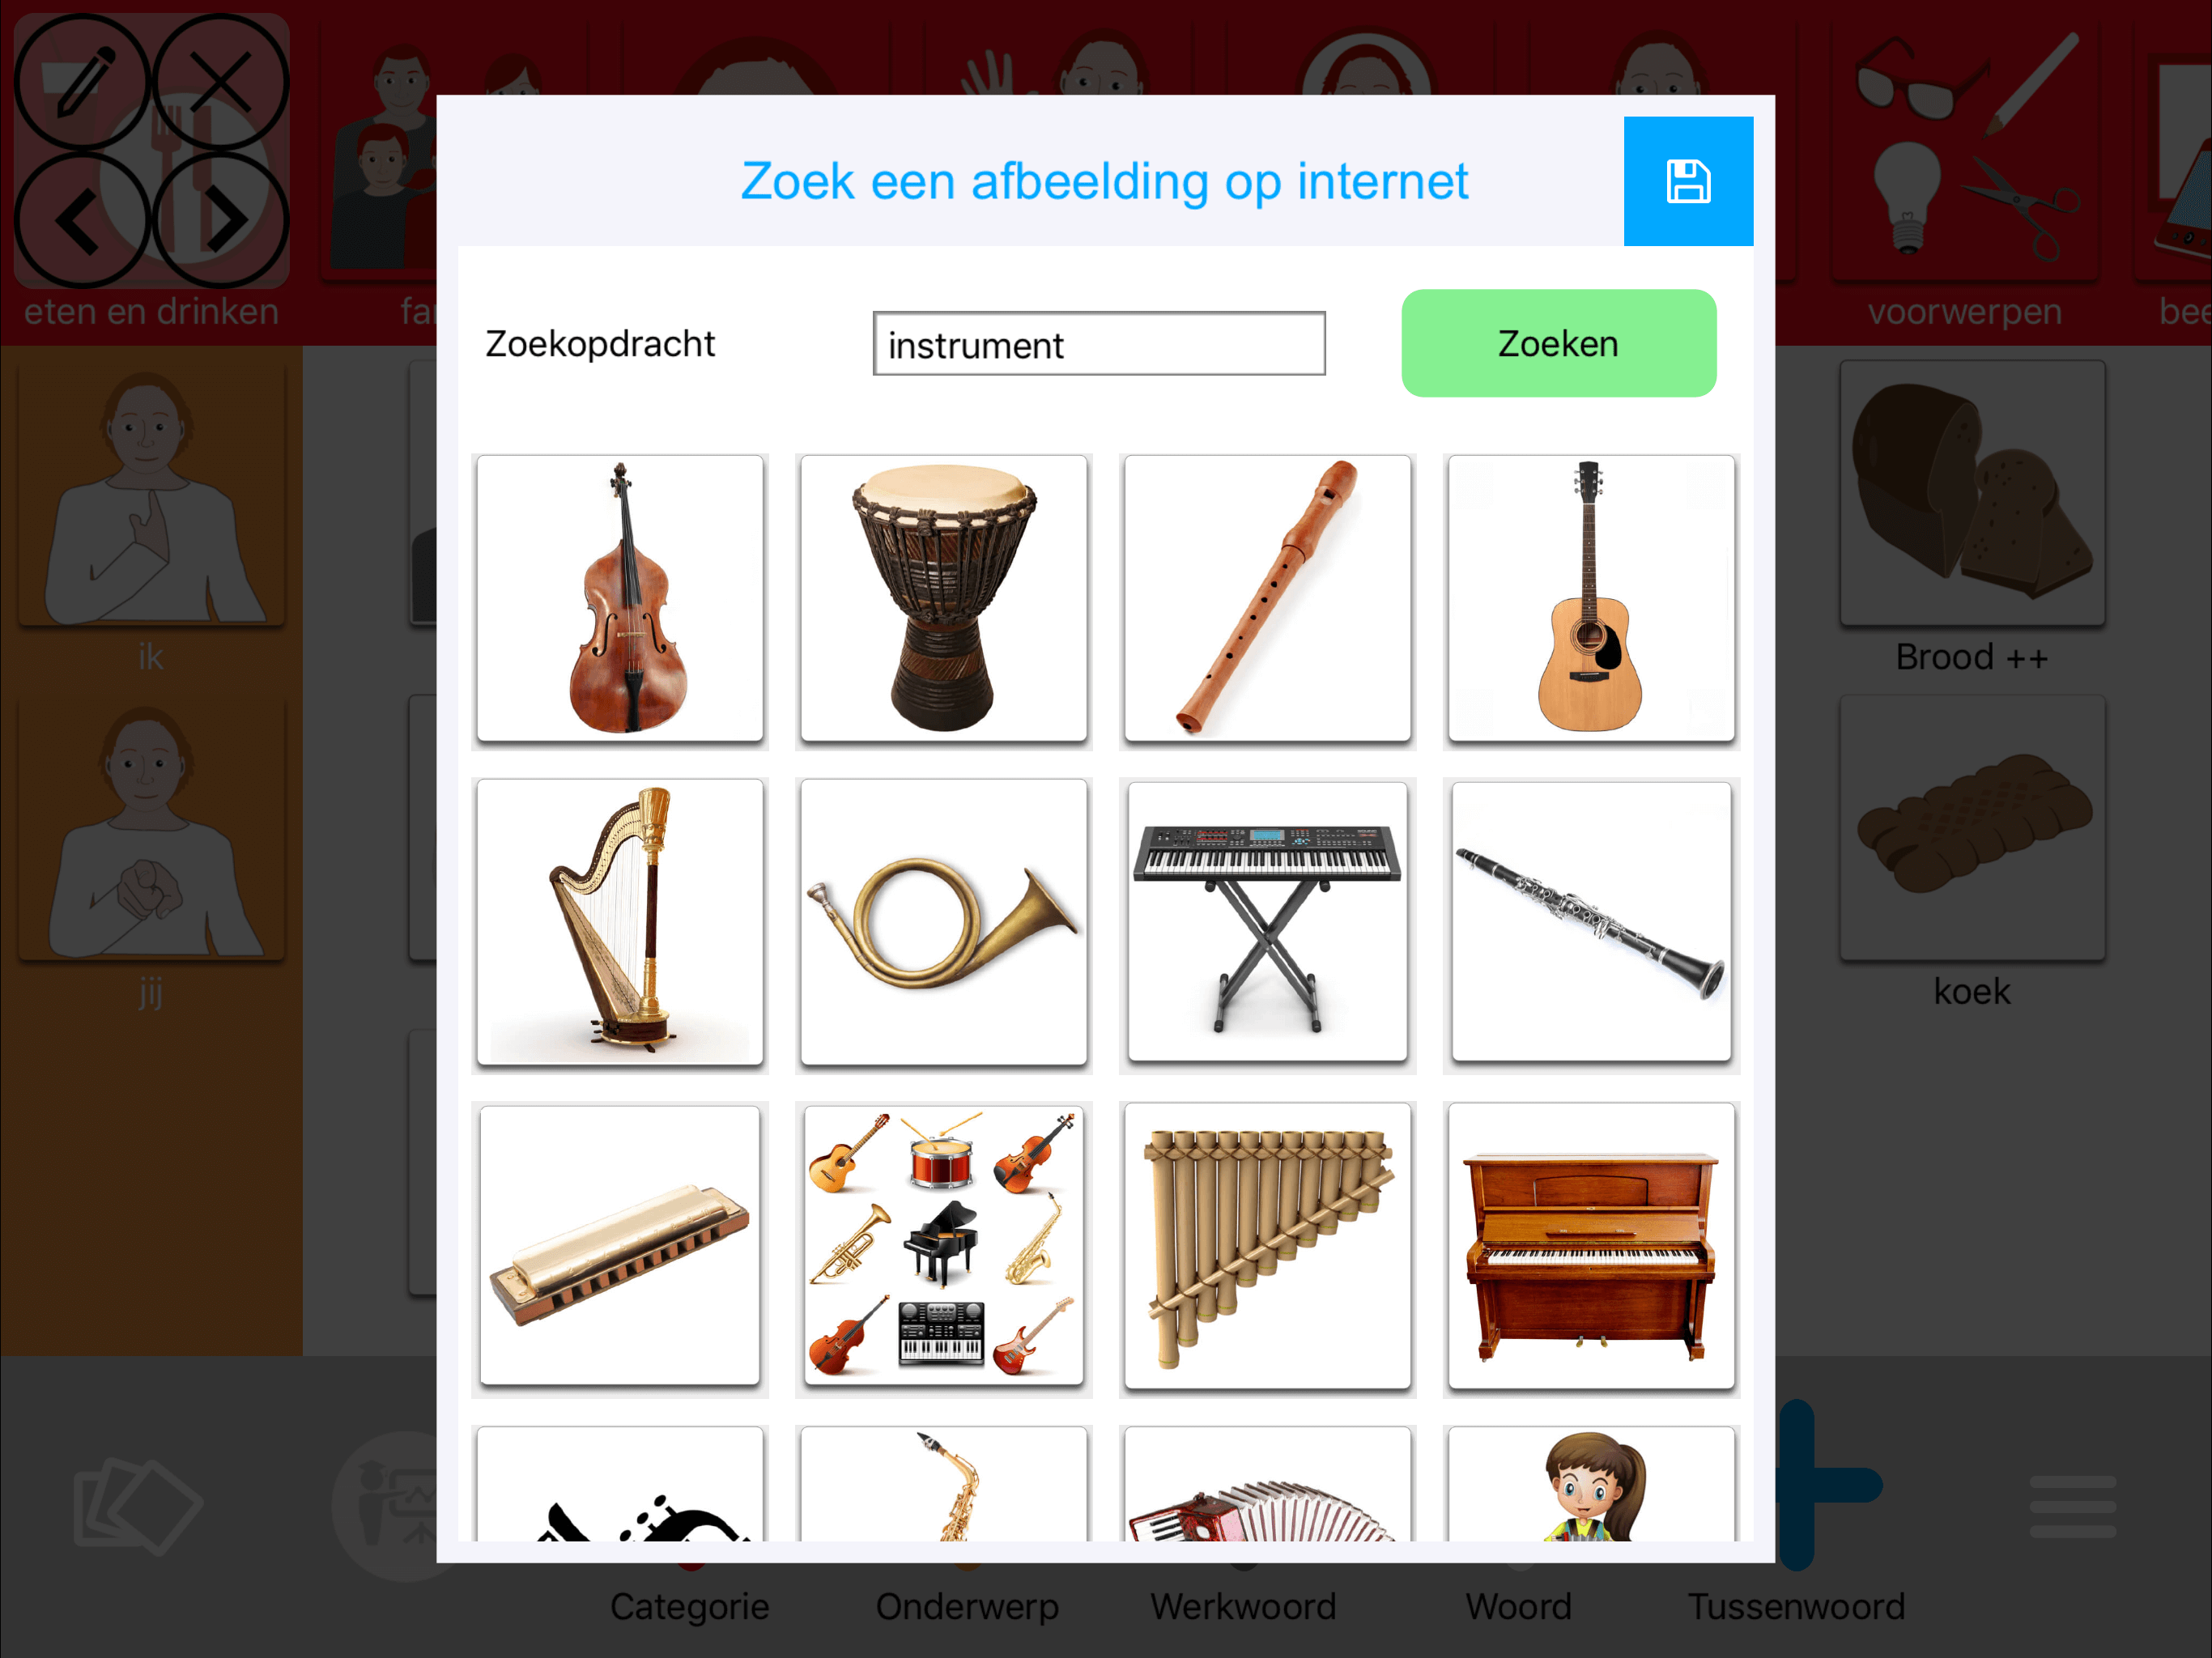Screen dimensions: 2212x1658
Task: Choose the red accordion image
Action: tap(1267, 1484)
